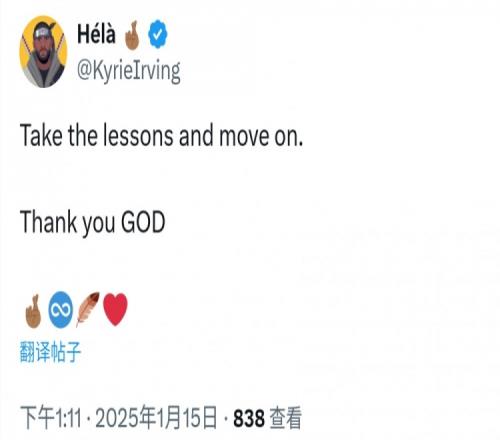The image size is (500, 440).
Task: Click the word "GOD" in tweet
Action: coord(143,222)
